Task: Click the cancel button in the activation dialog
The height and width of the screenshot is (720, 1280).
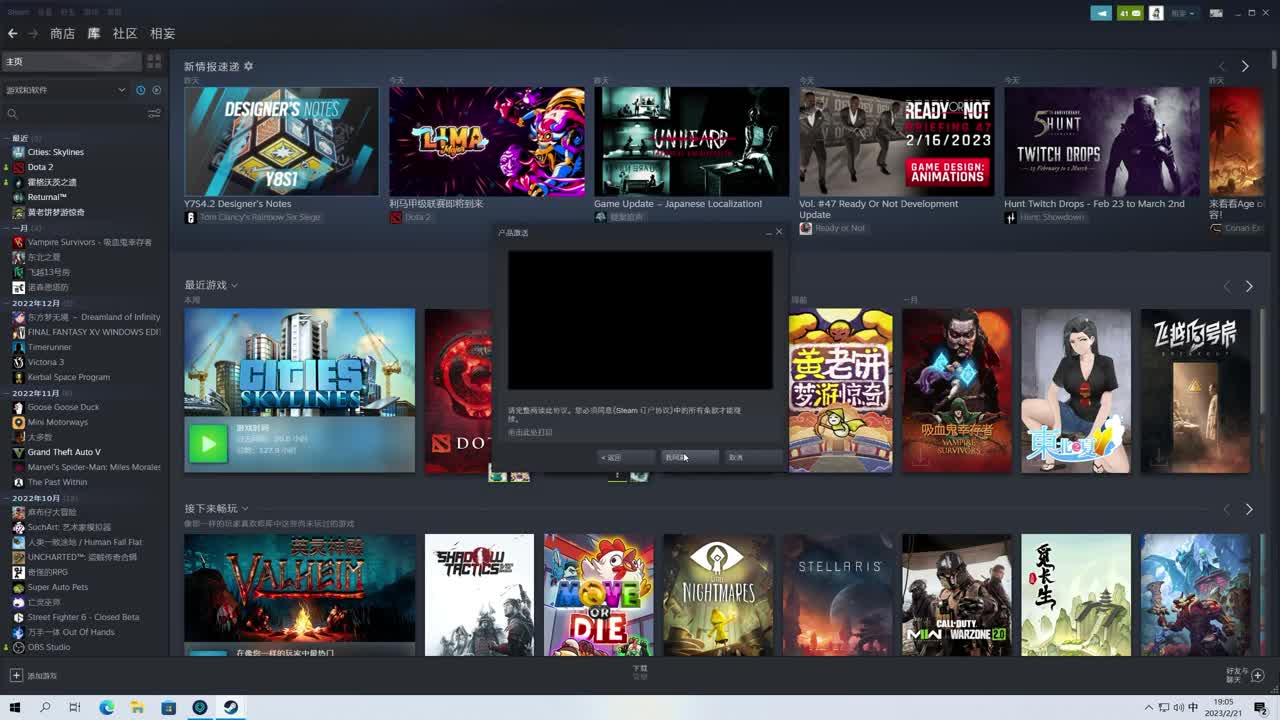Action: coord(752,457)
